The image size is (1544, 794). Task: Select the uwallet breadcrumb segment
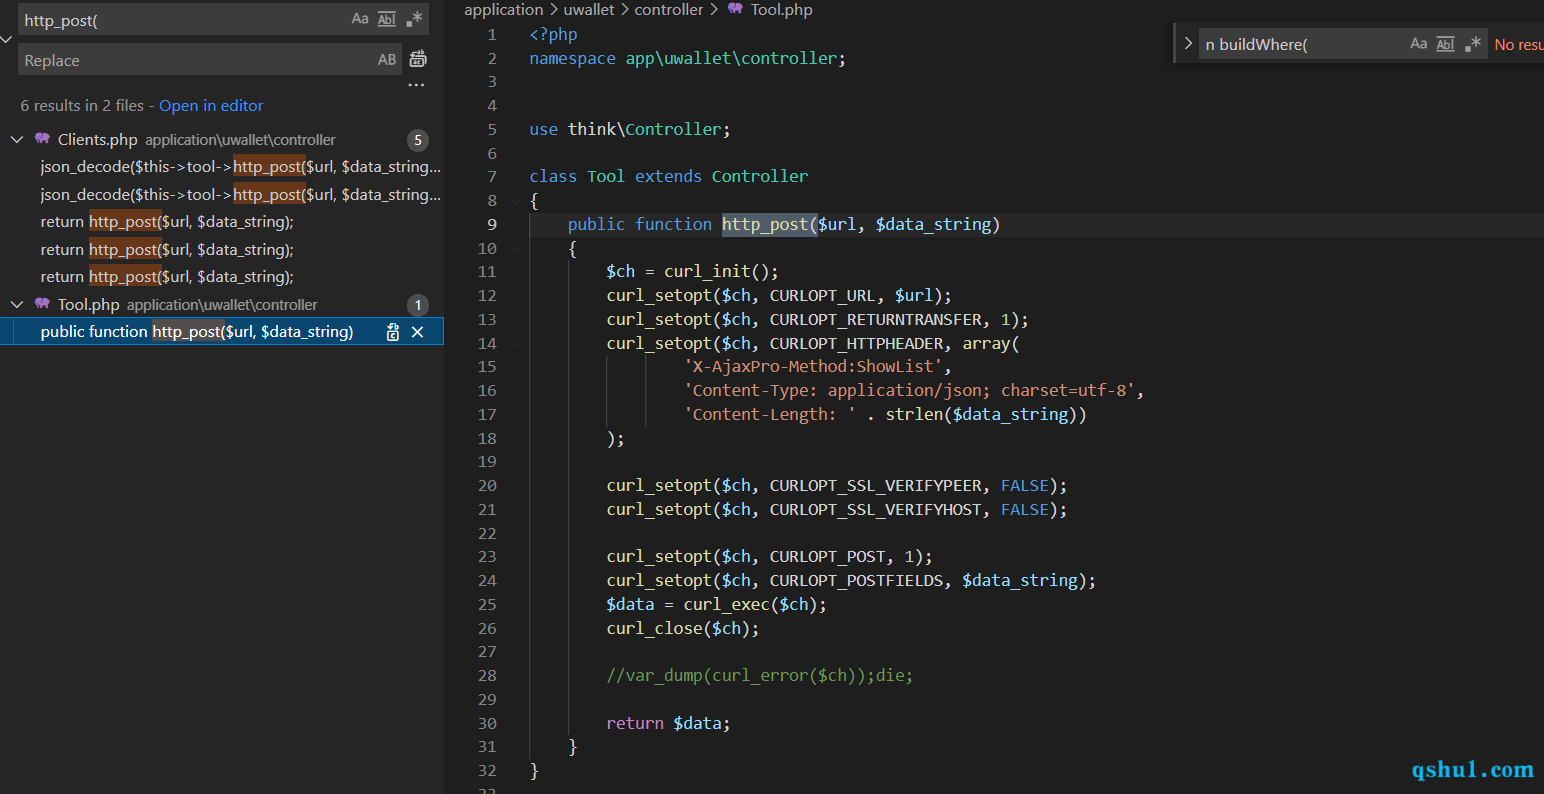[589, 9]
